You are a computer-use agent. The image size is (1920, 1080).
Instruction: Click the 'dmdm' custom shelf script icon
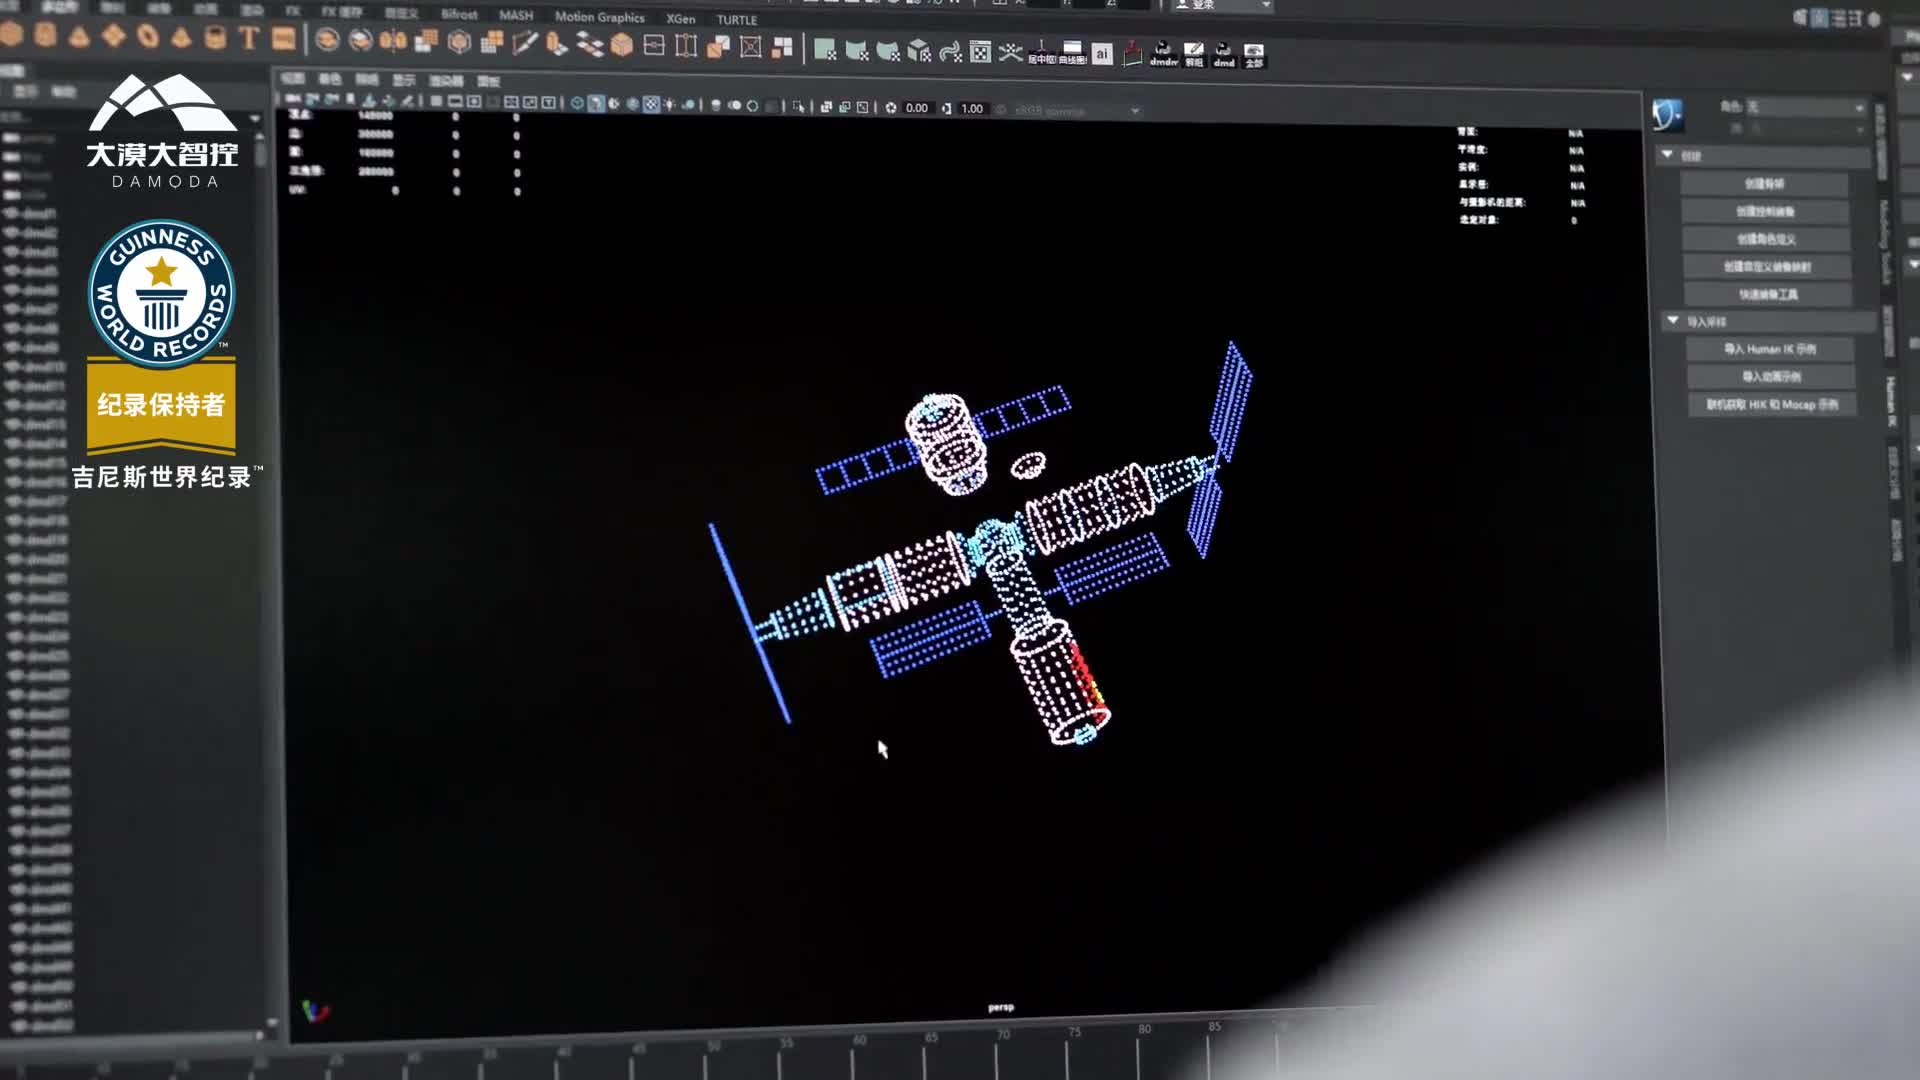[1163, 54]
